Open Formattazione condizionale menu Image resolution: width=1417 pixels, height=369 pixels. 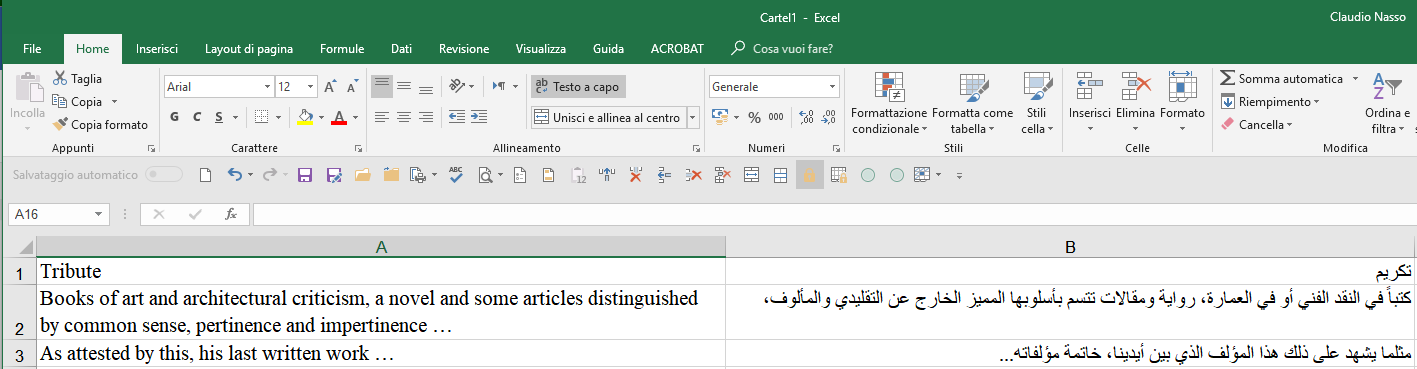(x=889, y=103)
